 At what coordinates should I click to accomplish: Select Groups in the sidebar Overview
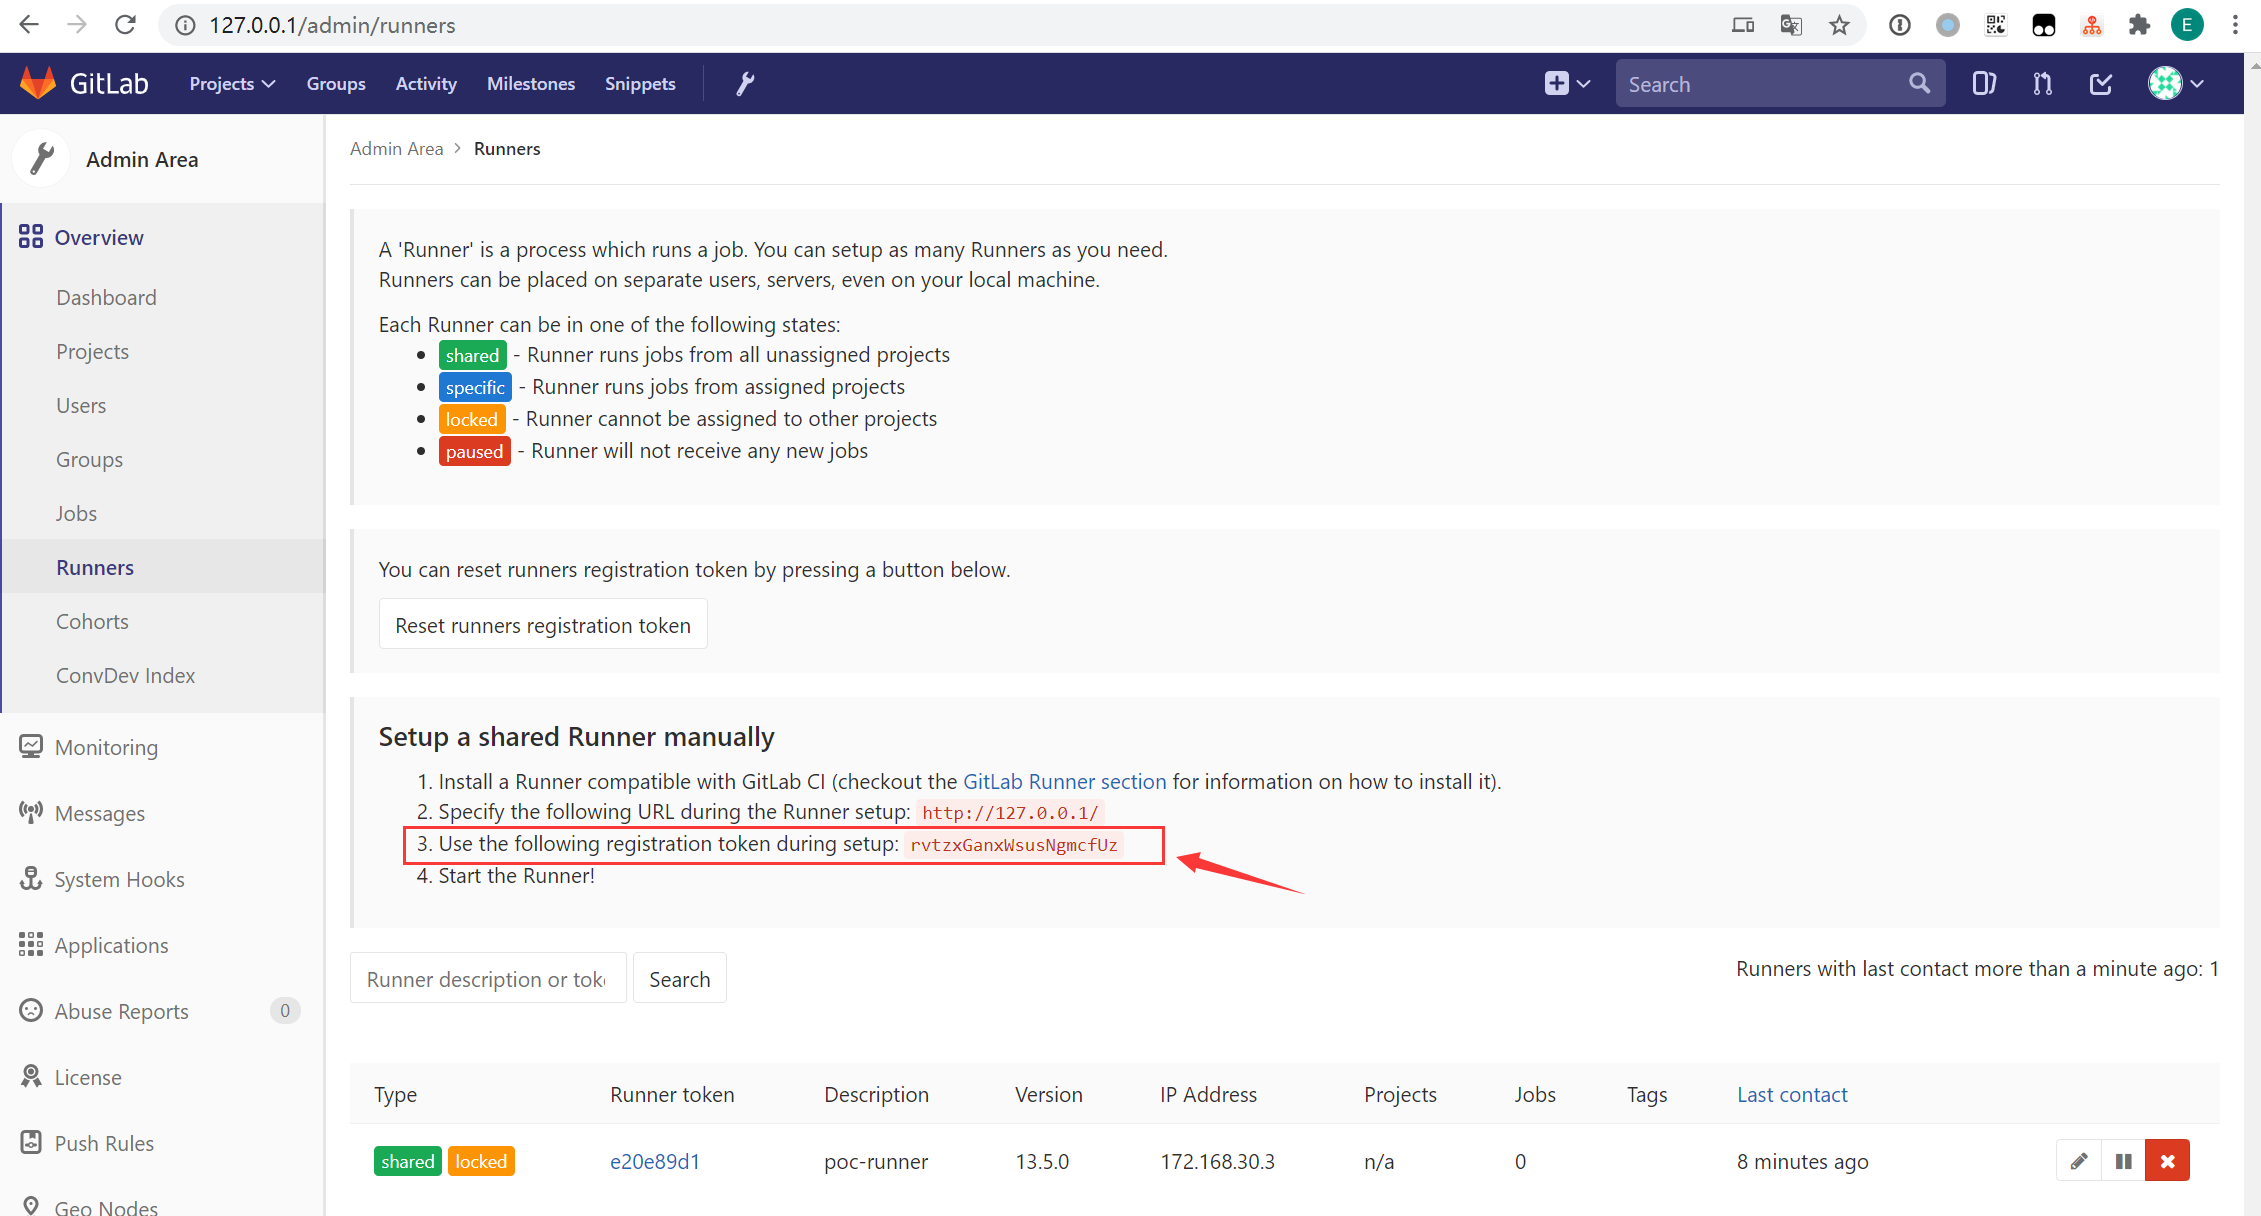(89, 459)
